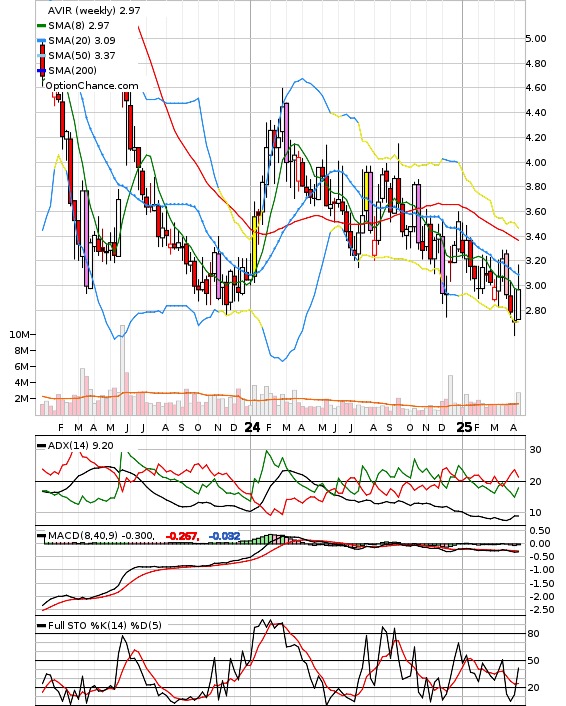This screenshot has width=566, height=706.
Task: Select the ADX(14) 9.20 indicator label
Action: tap(80, 446)
